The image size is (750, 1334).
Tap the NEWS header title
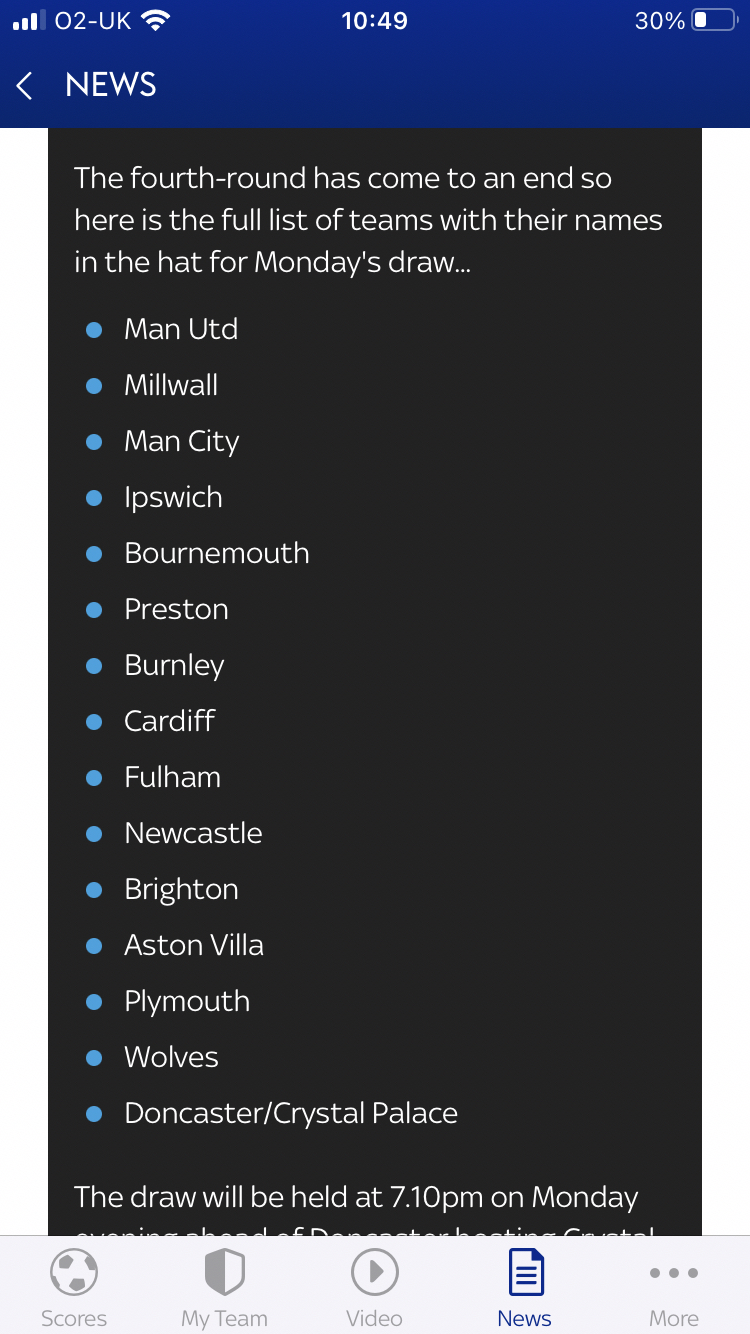[x=111, y=86]
